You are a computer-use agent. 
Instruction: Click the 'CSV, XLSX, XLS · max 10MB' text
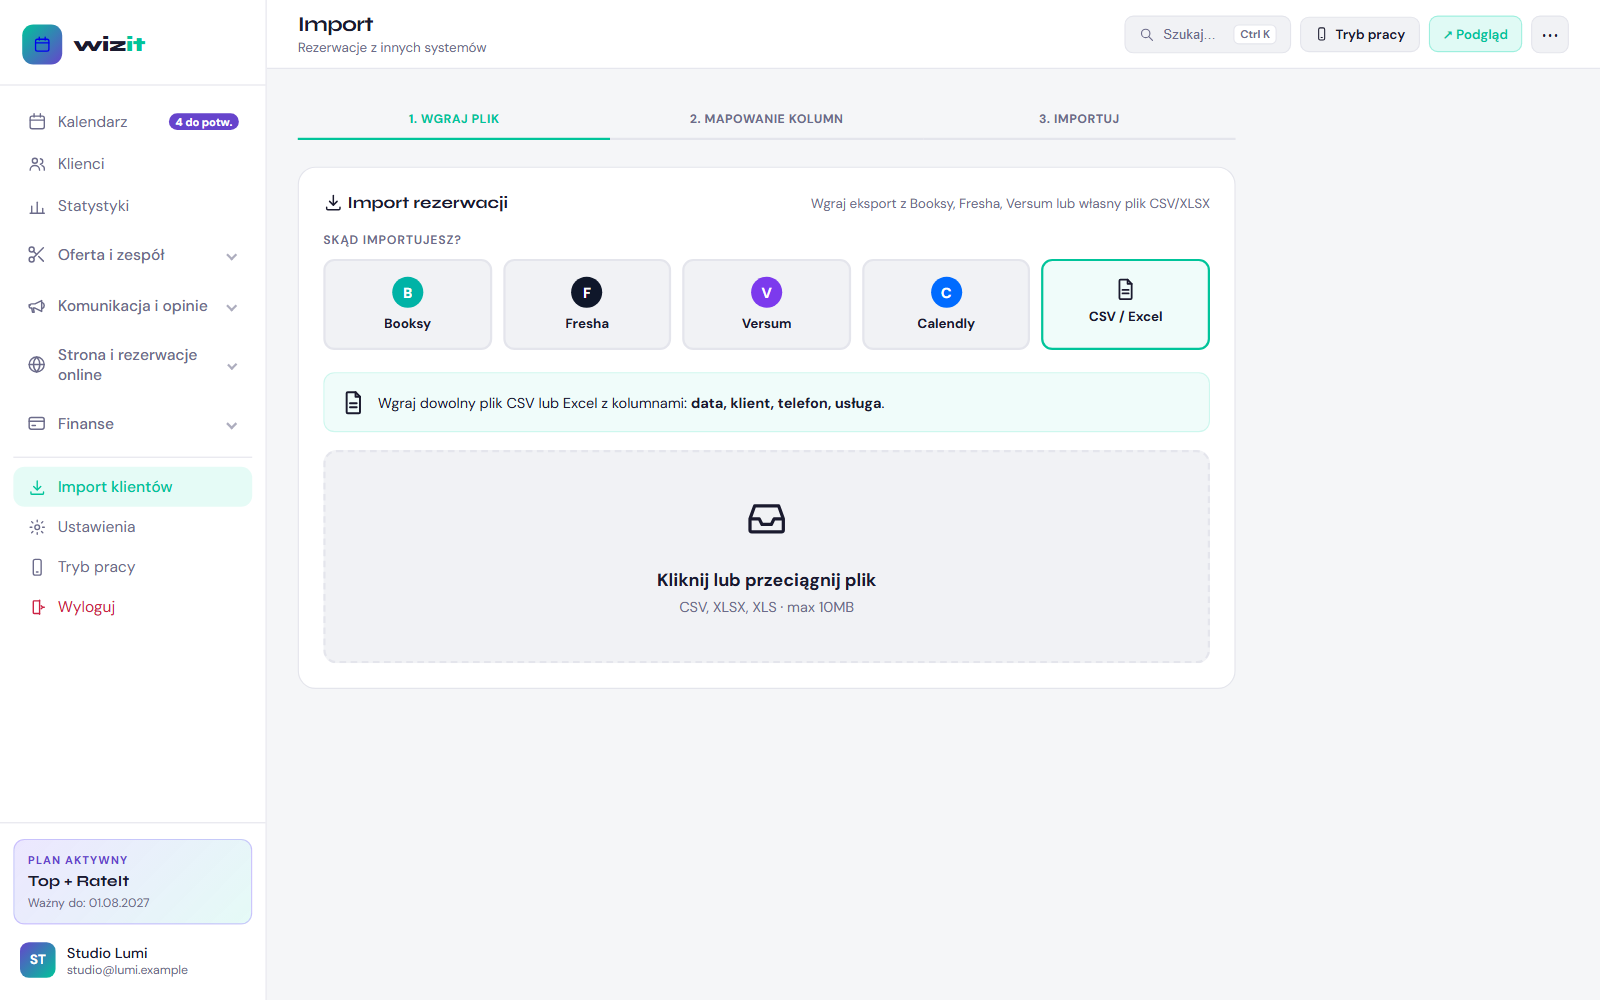pos(767,607)
